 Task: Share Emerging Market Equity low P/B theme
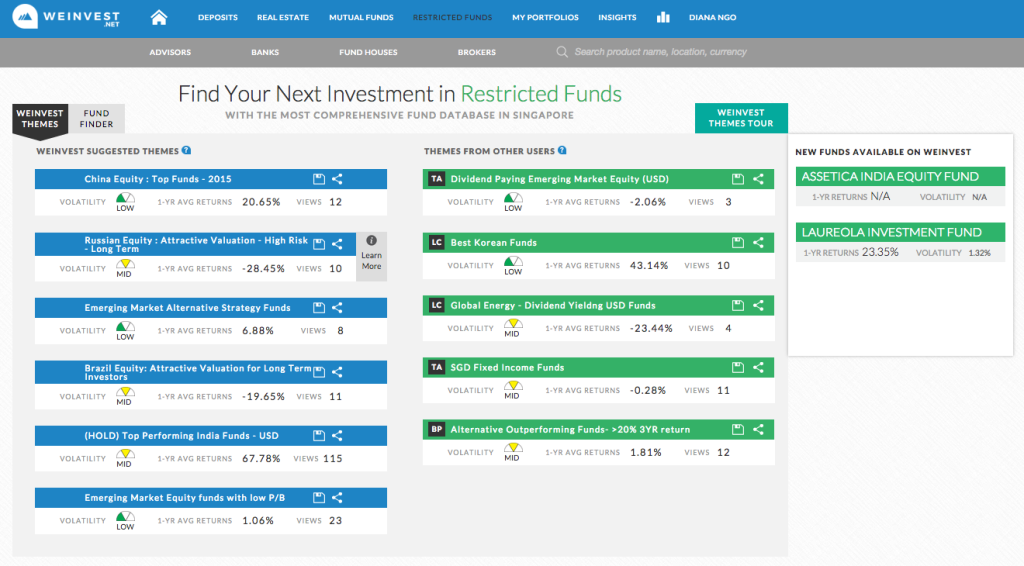[x=337, y=497]
